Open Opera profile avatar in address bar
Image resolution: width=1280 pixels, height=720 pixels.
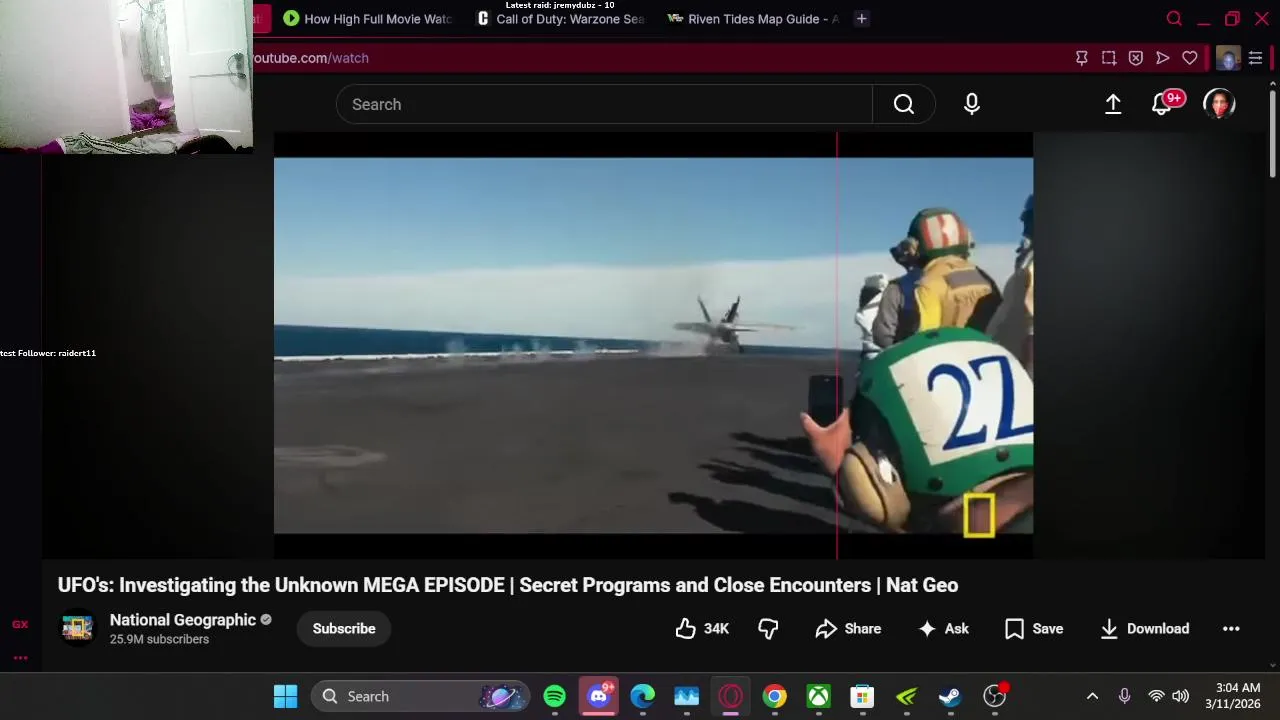pyautogui.click(x=1228, y=58)
